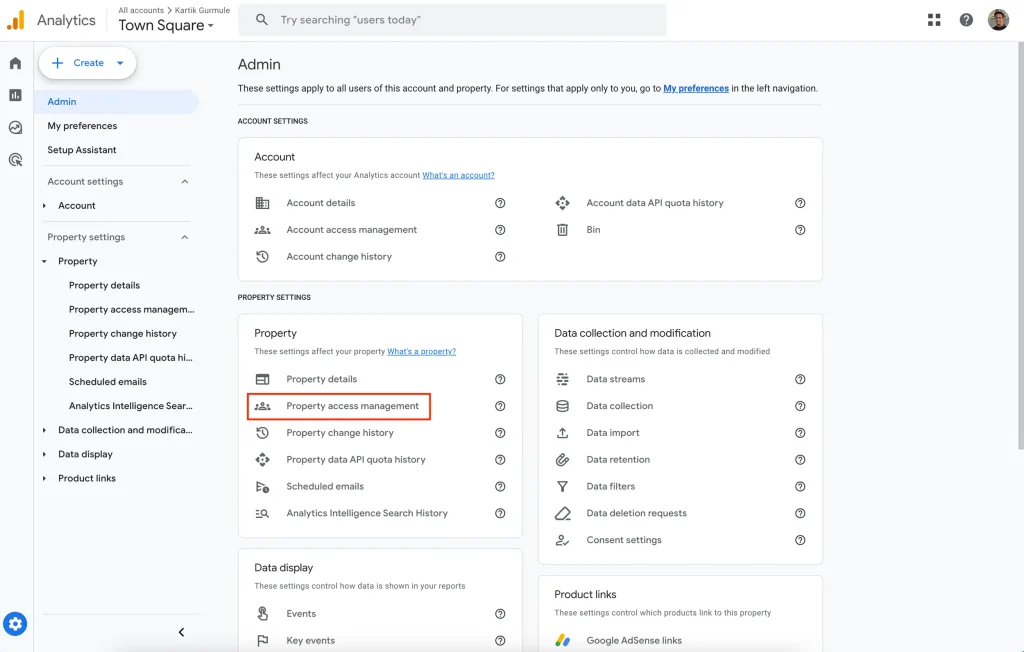
Task: Click the page vertical scrollbar
Action: click(x=1021, y=245)
